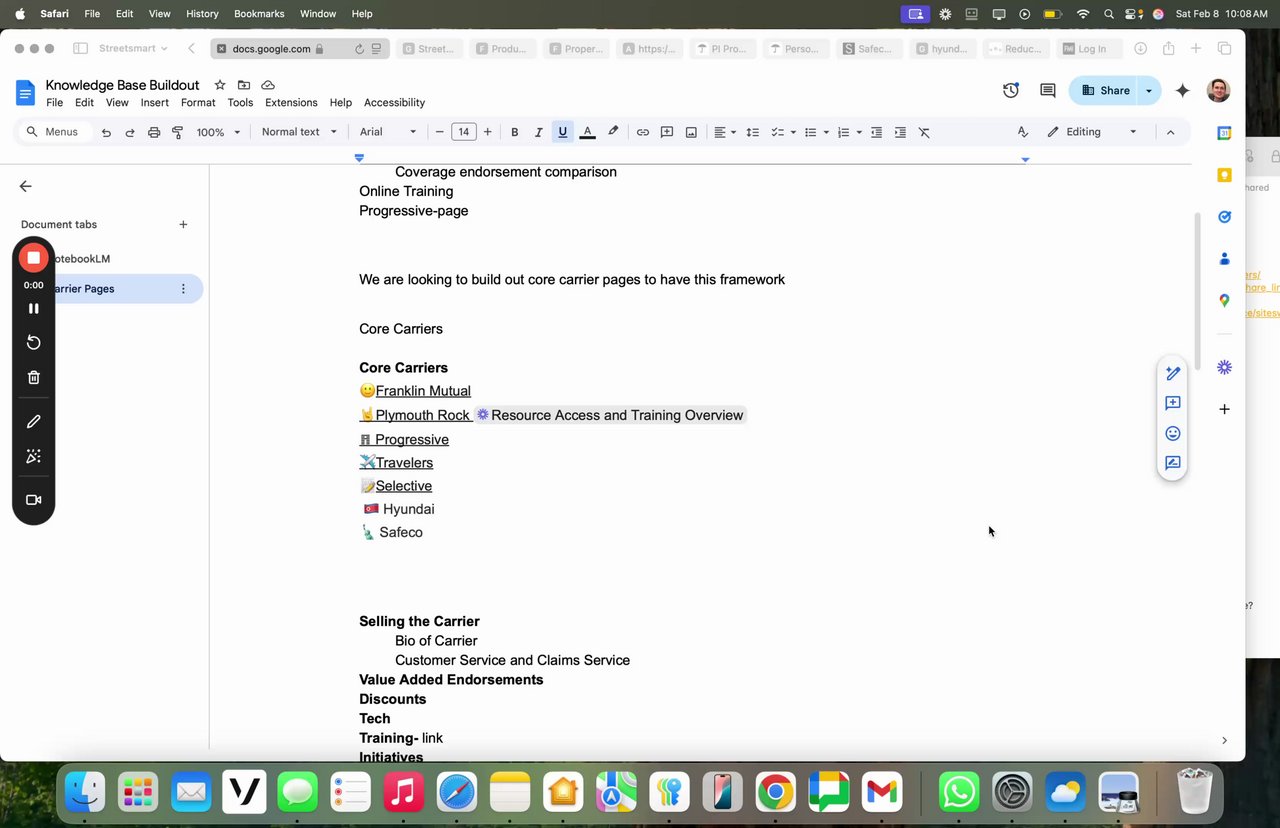Open the Franklin Mutual link
The image size is (1280, 828).
423,391
